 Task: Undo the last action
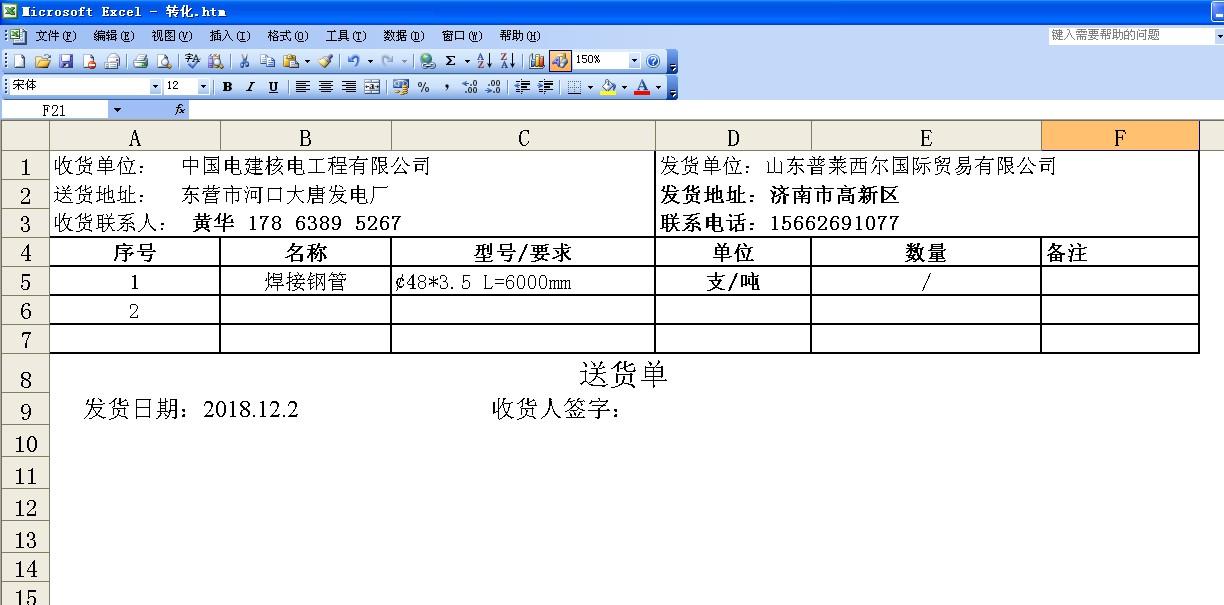tap(354, 61)
